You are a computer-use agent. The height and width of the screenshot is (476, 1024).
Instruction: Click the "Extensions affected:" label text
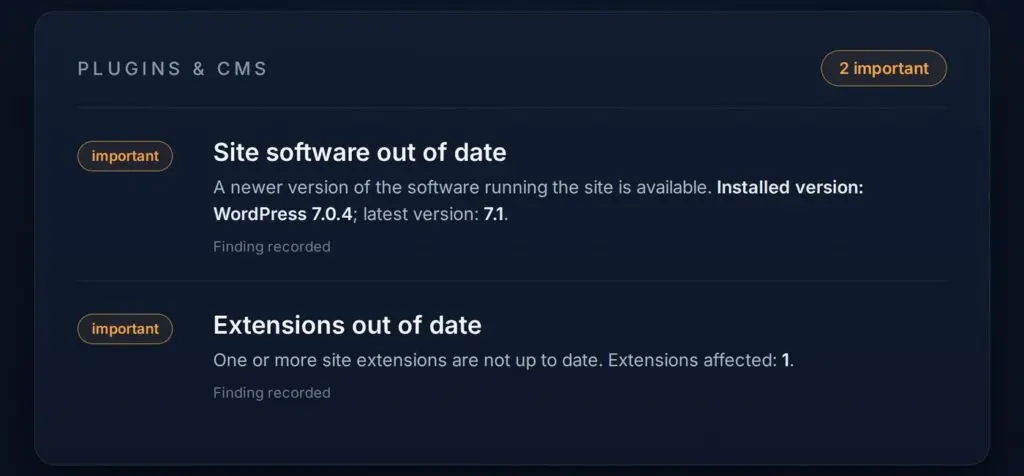tap(692, 360)
